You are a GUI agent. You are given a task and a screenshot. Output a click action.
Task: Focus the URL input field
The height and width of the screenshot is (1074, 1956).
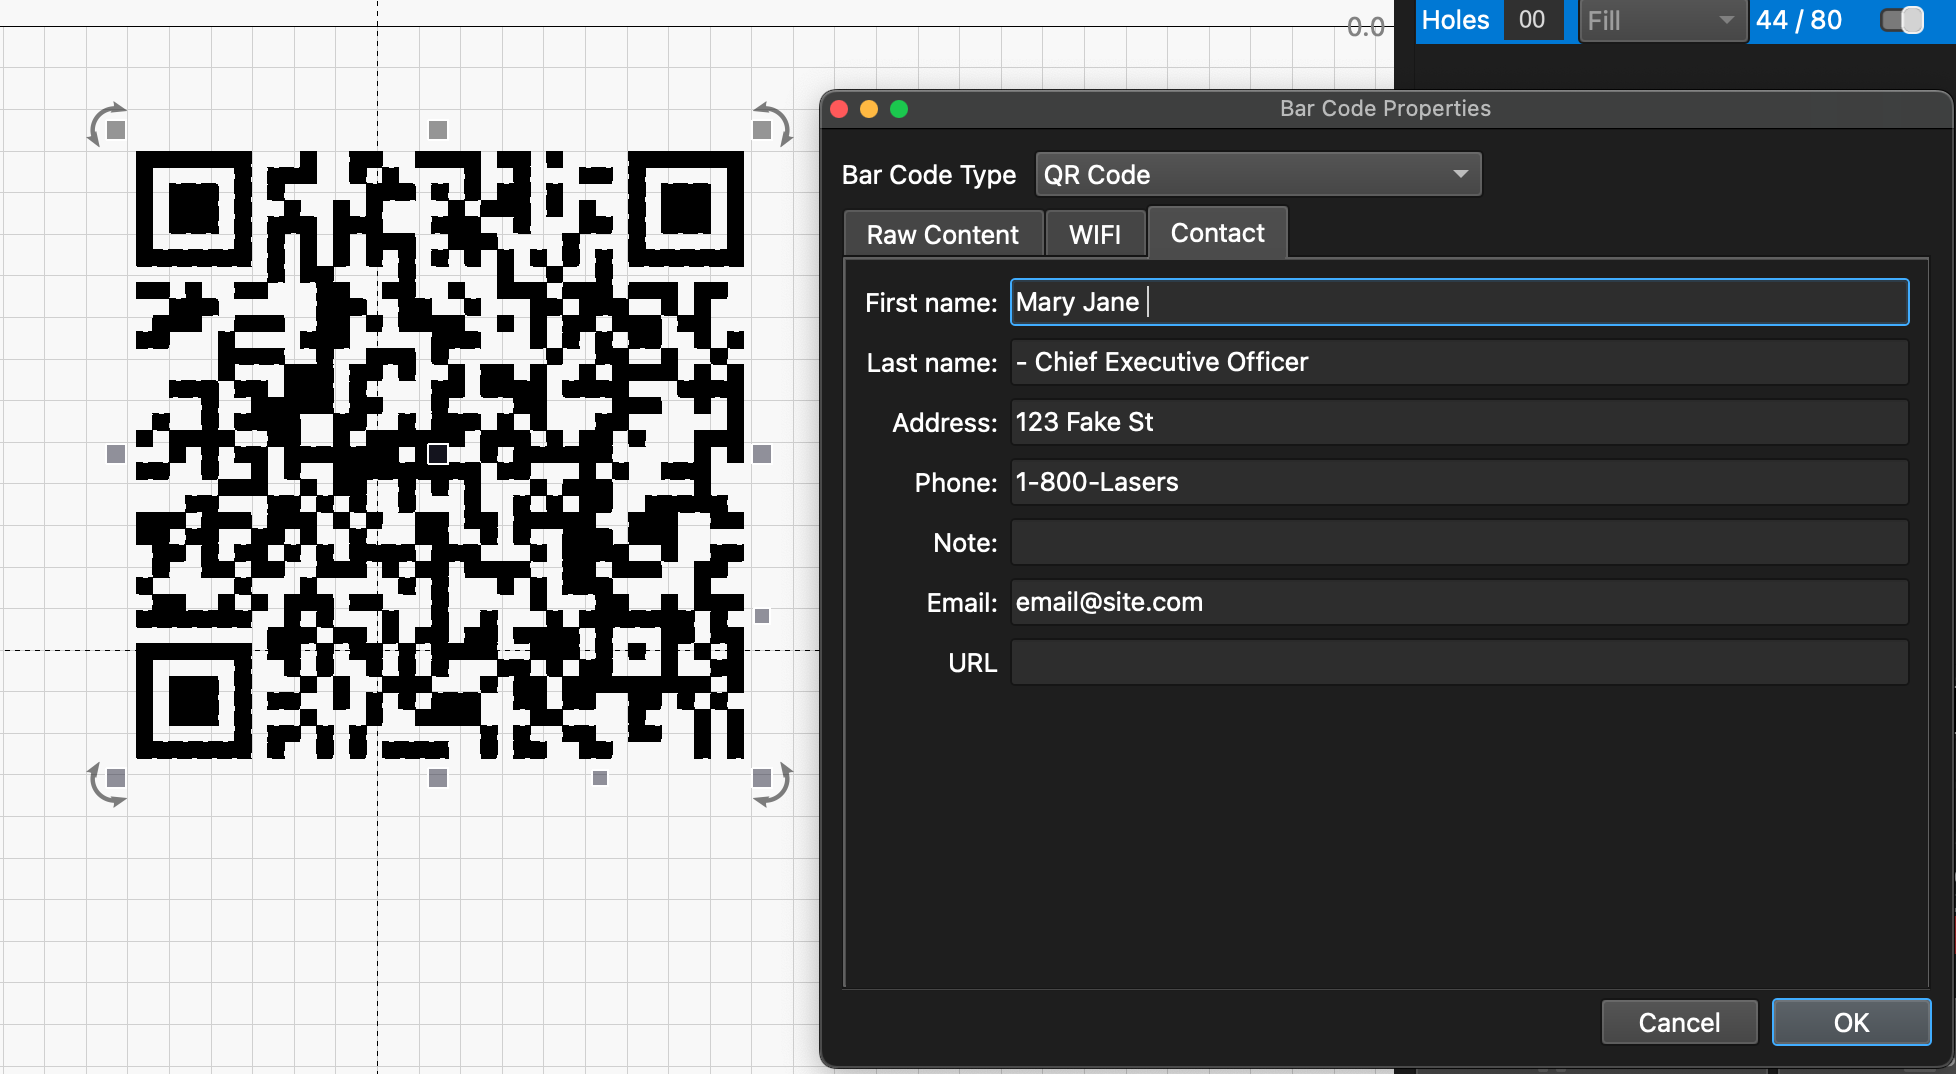[x=1459, y=663]
